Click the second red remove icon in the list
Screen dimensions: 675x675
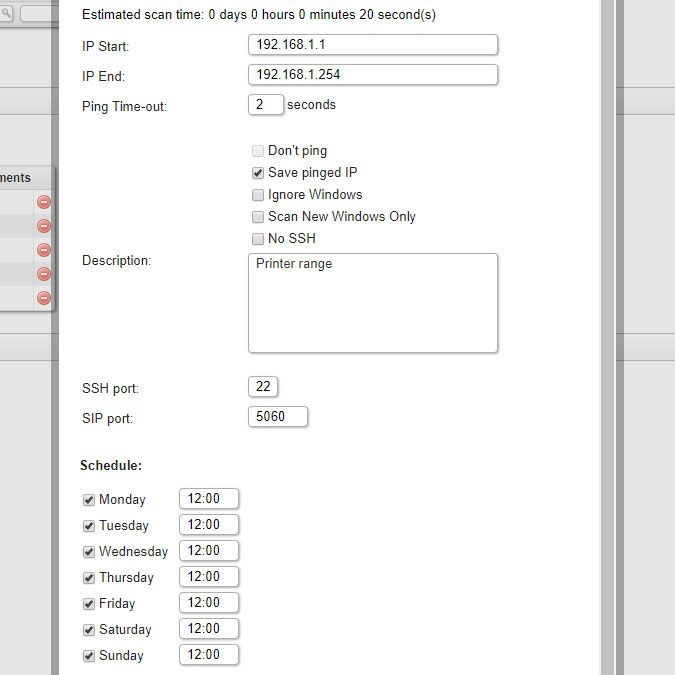tap(44, 226)
